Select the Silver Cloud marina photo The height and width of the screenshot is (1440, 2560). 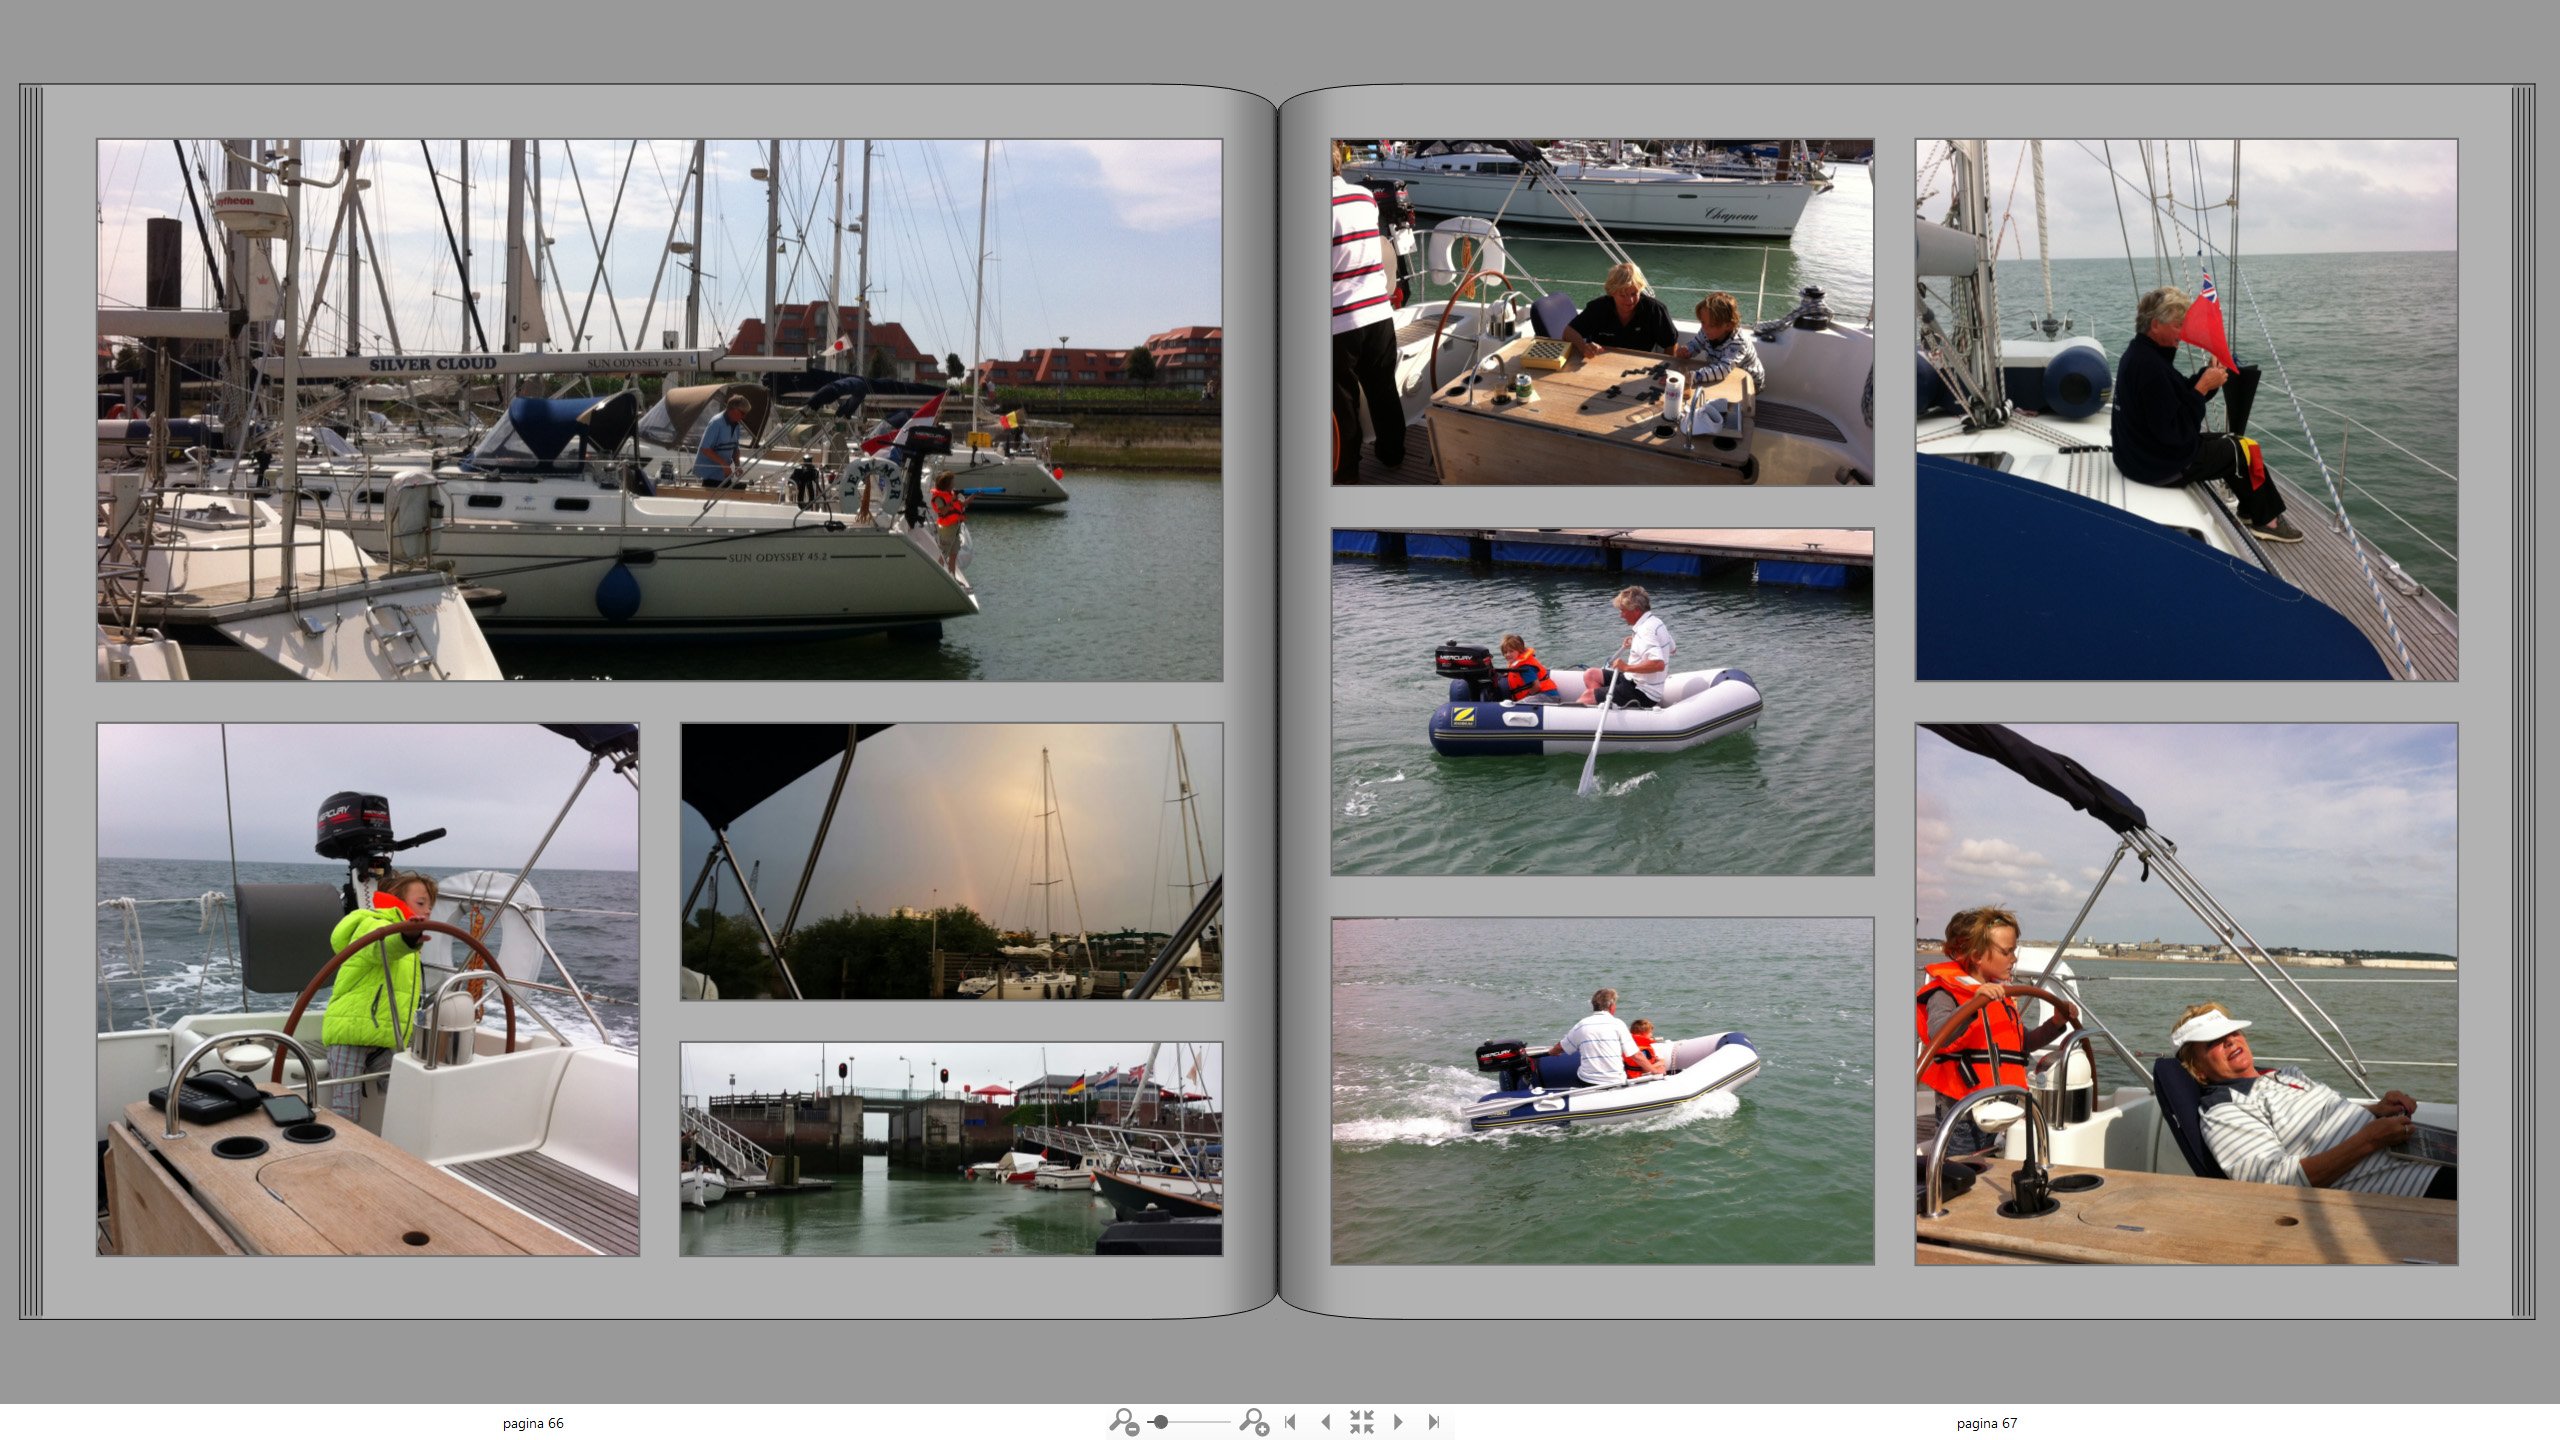659,410
